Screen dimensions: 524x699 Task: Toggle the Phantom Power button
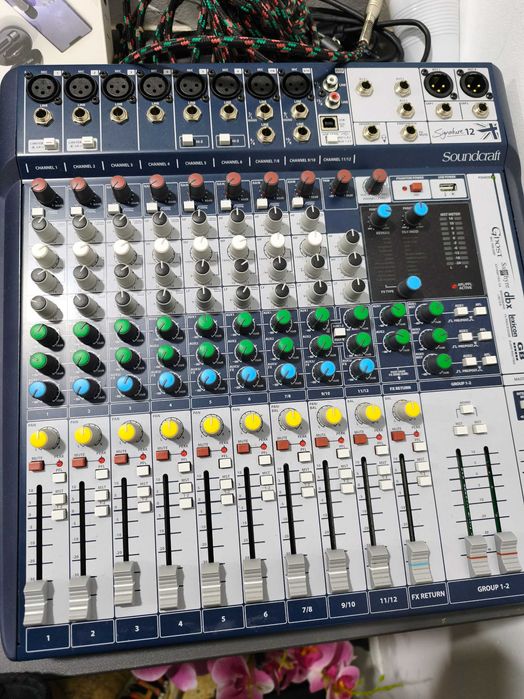[416, 187]
